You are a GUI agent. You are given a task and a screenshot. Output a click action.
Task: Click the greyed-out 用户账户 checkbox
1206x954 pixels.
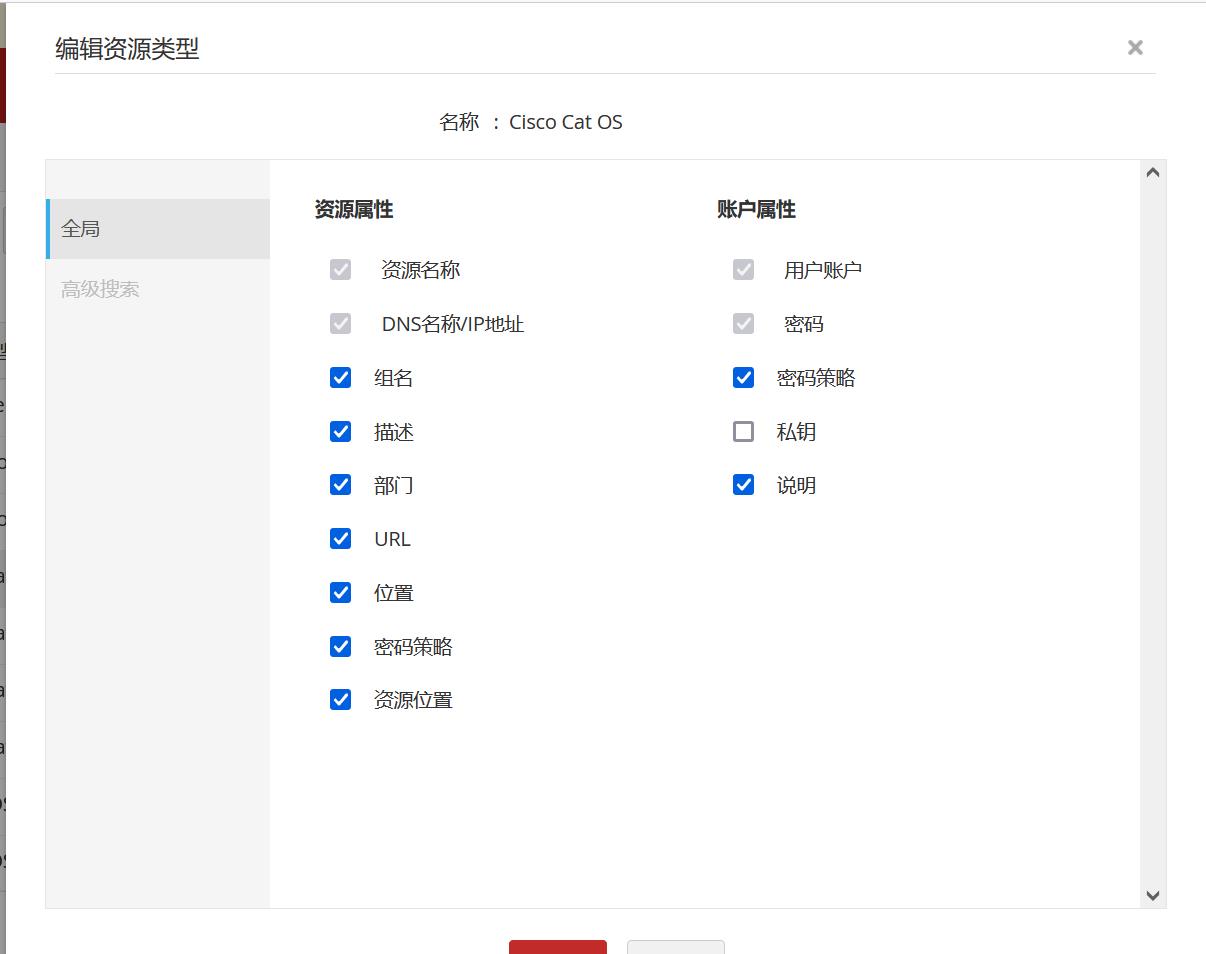tap(743, 270)
